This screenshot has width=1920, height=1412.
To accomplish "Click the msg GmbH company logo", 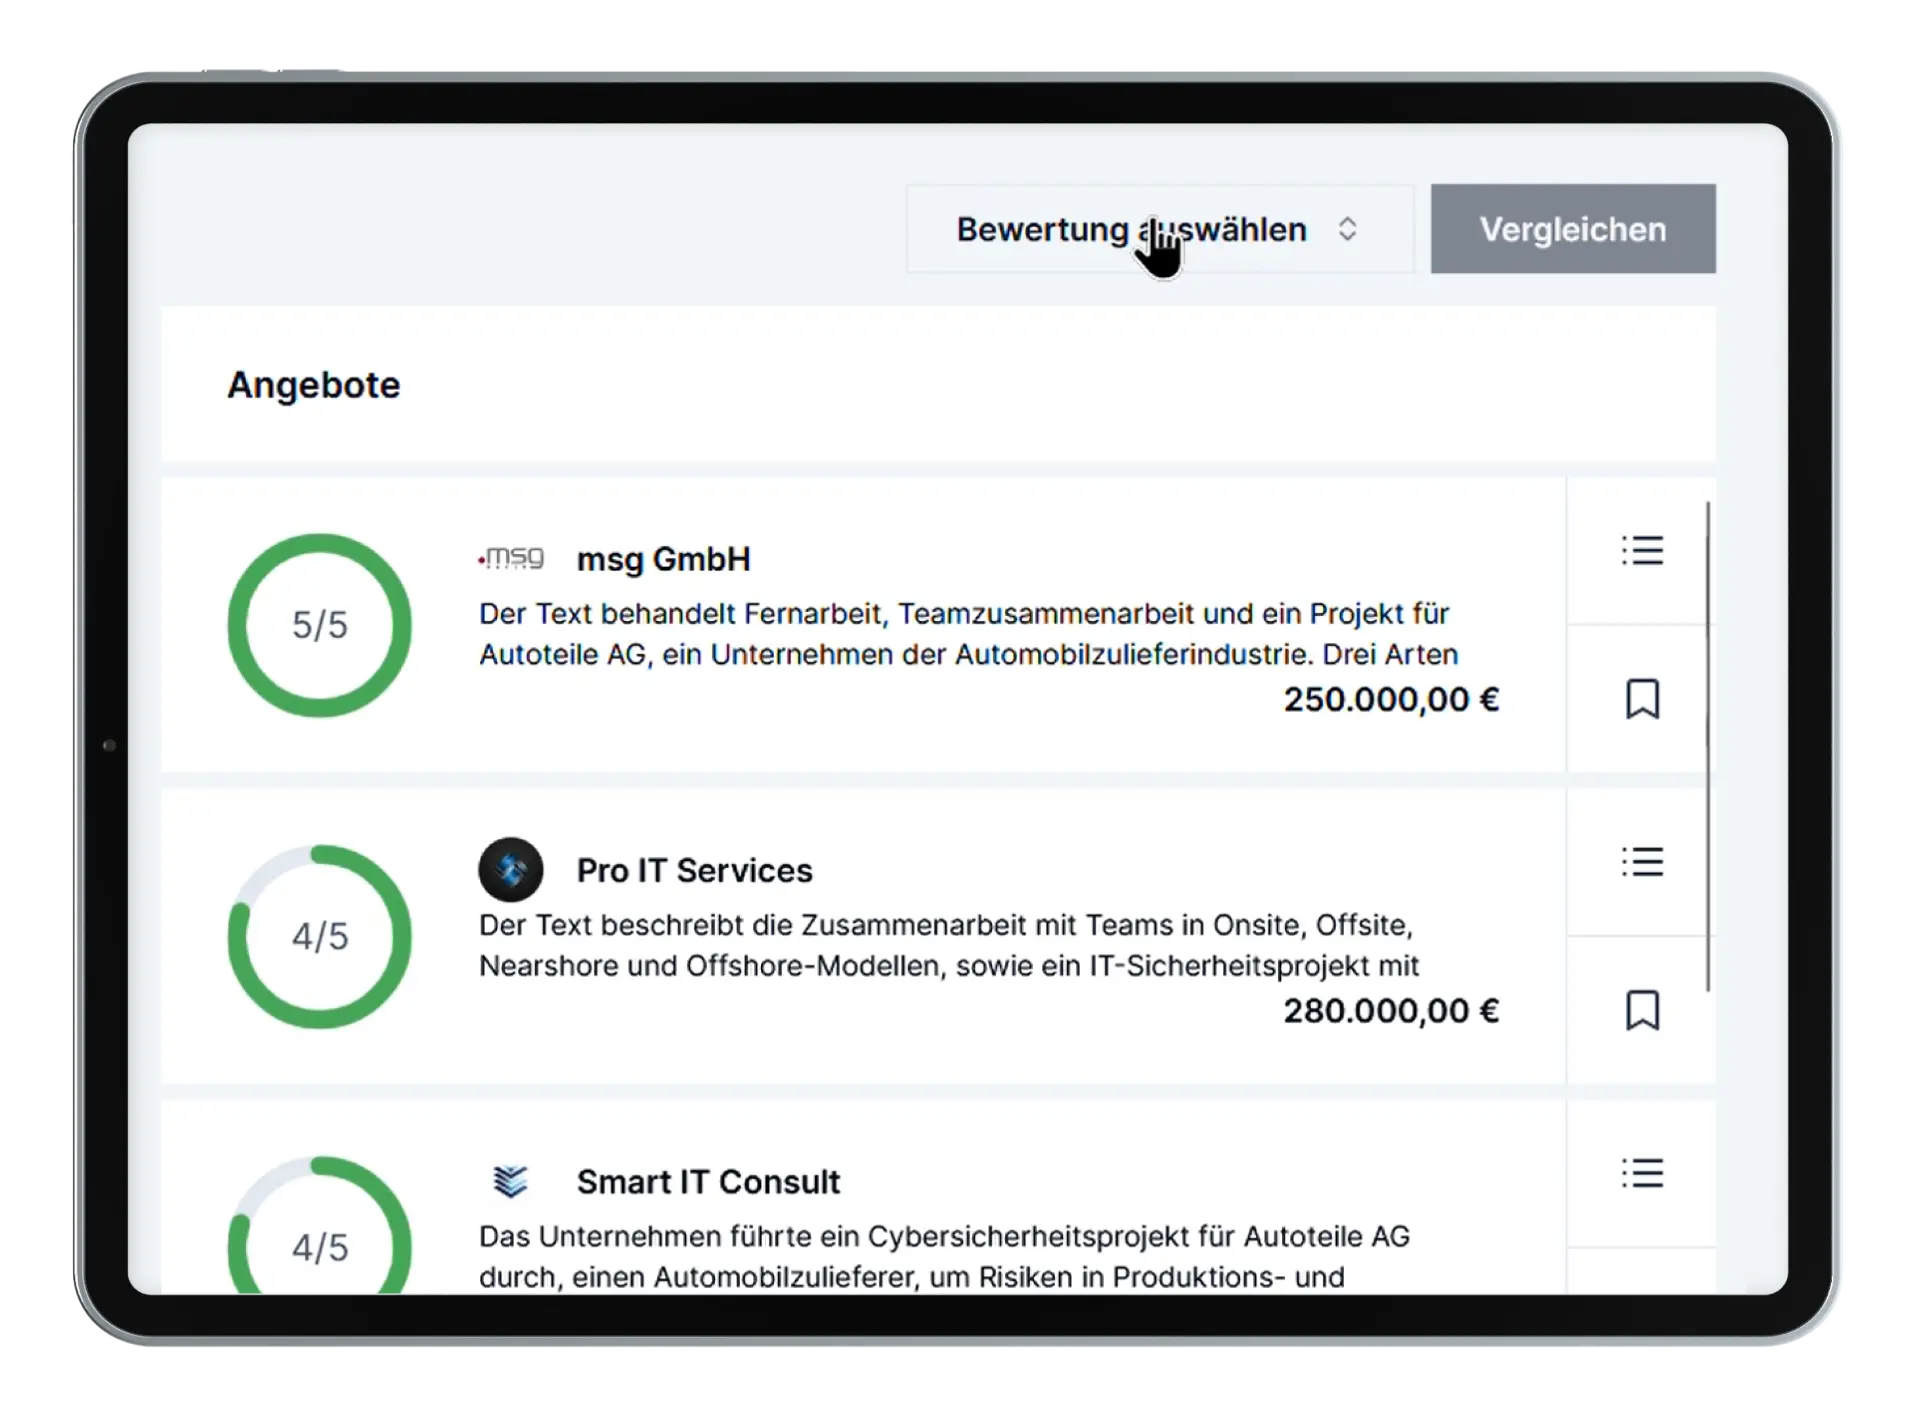I will [511, 558].
